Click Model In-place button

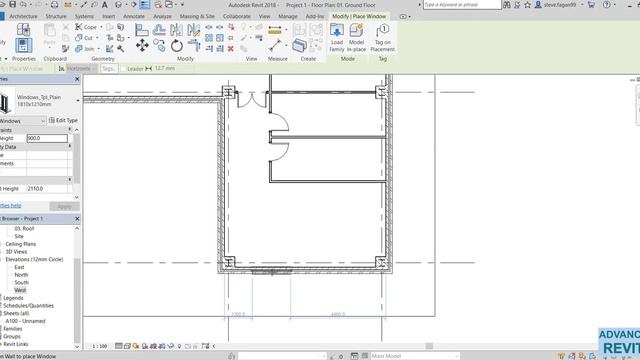tap(356, 38)
